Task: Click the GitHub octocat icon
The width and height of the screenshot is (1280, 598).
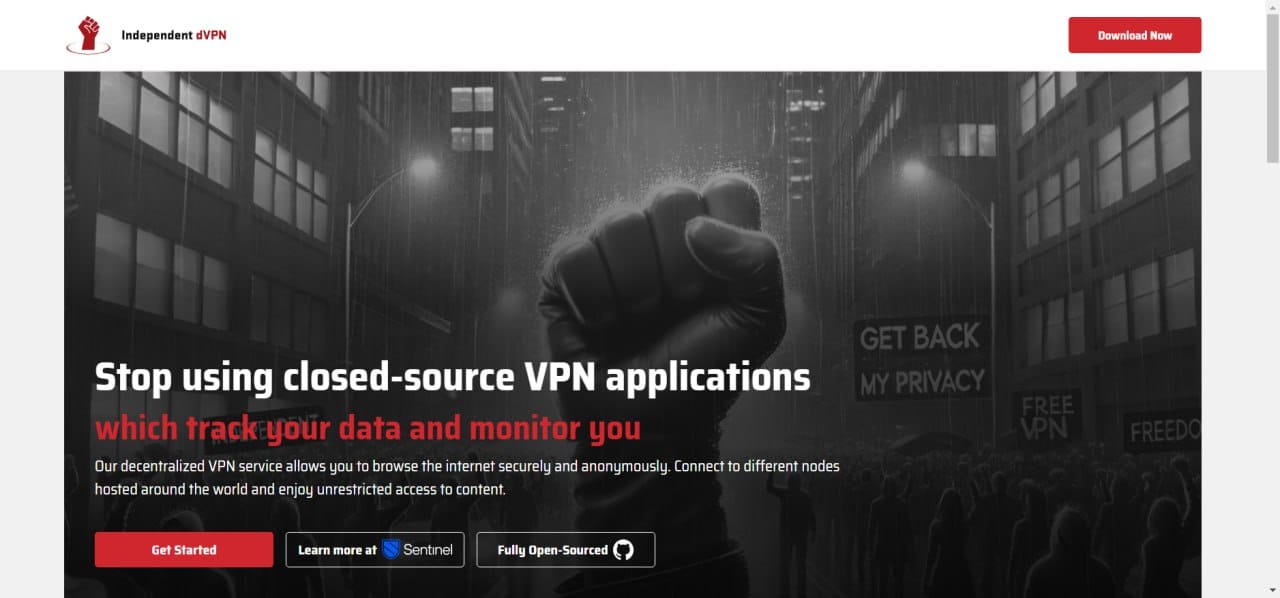Action: 623,550
